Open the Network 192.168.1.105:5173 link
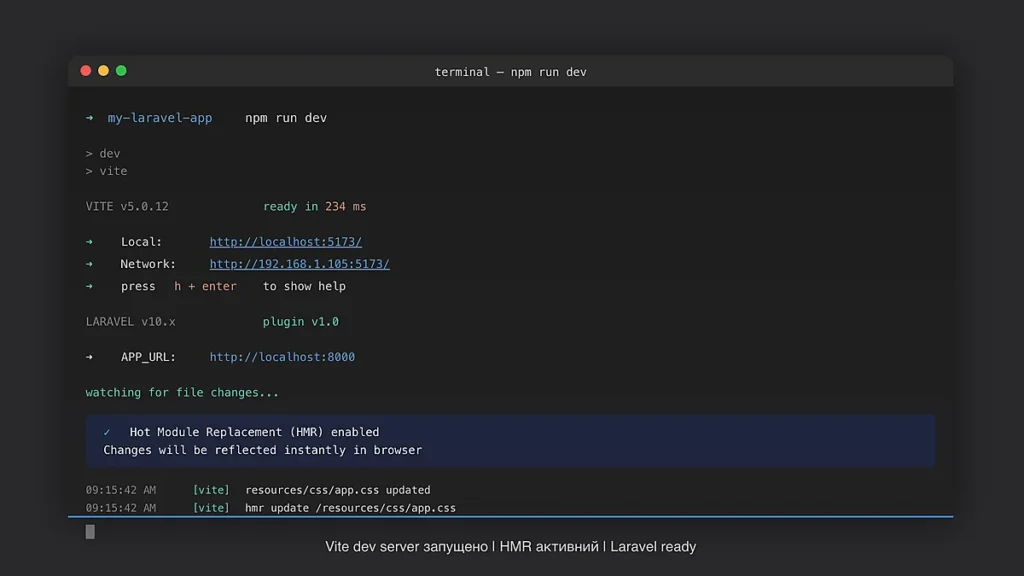This screenshot has height=576, width=1024. (299, 264)
